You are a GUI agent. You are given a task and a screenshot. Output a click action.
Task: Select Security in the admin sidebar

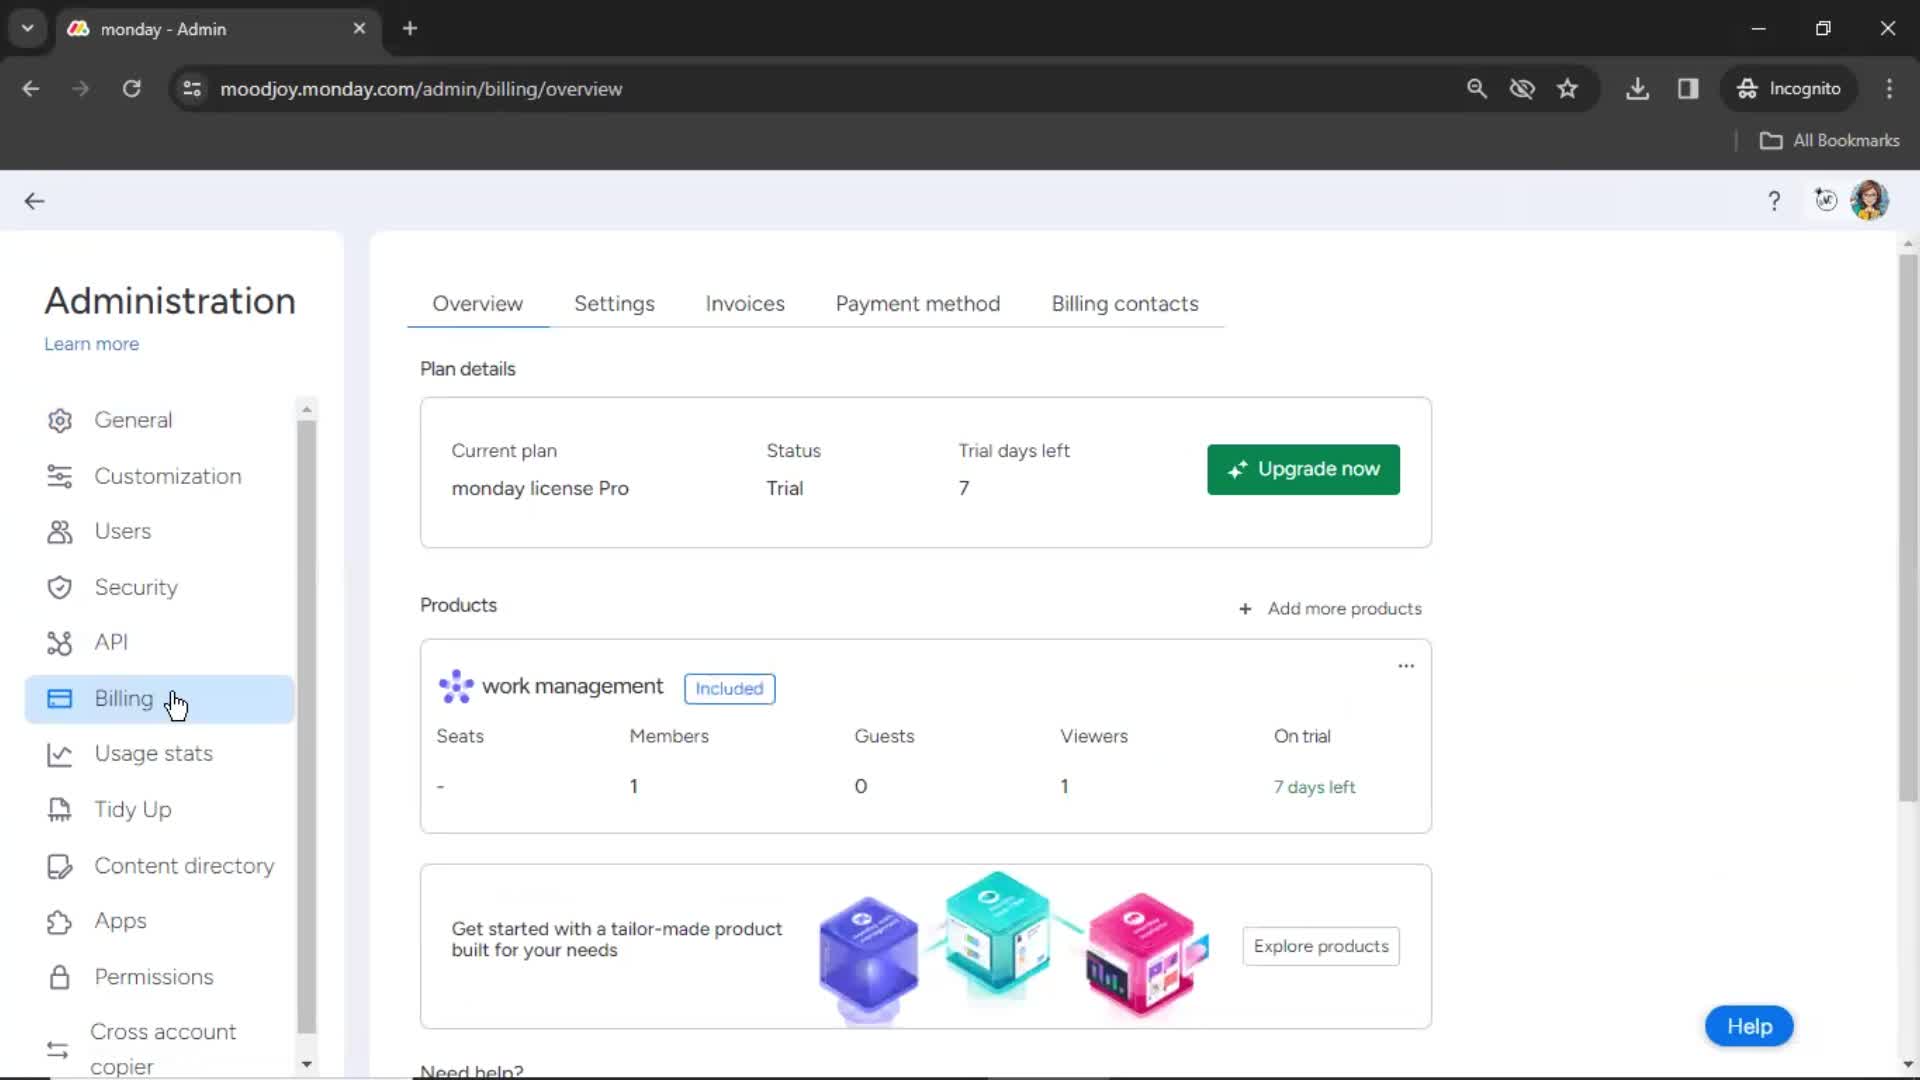click(160, 588)
